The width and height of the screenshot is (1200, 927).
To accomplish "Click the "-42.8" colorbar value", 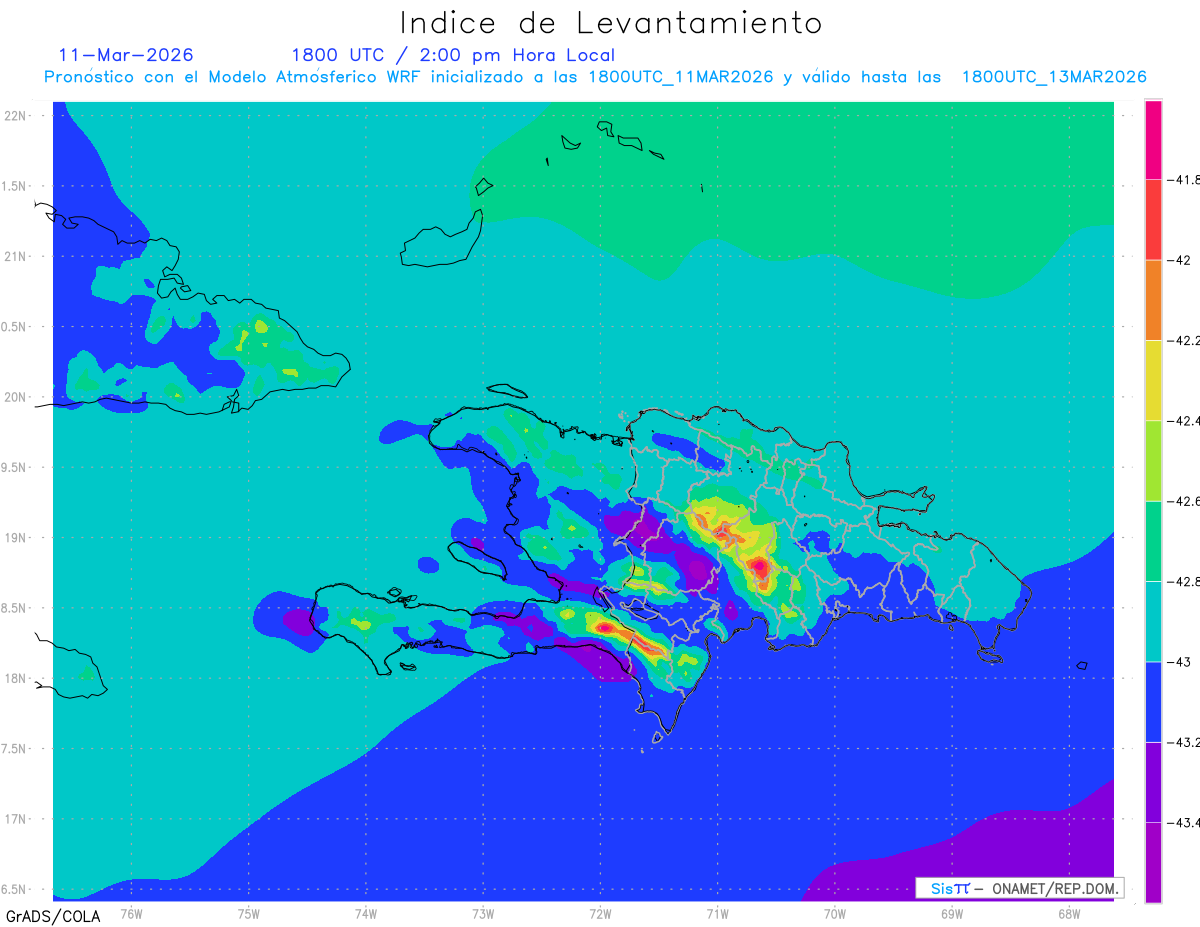I will 1183,581.
